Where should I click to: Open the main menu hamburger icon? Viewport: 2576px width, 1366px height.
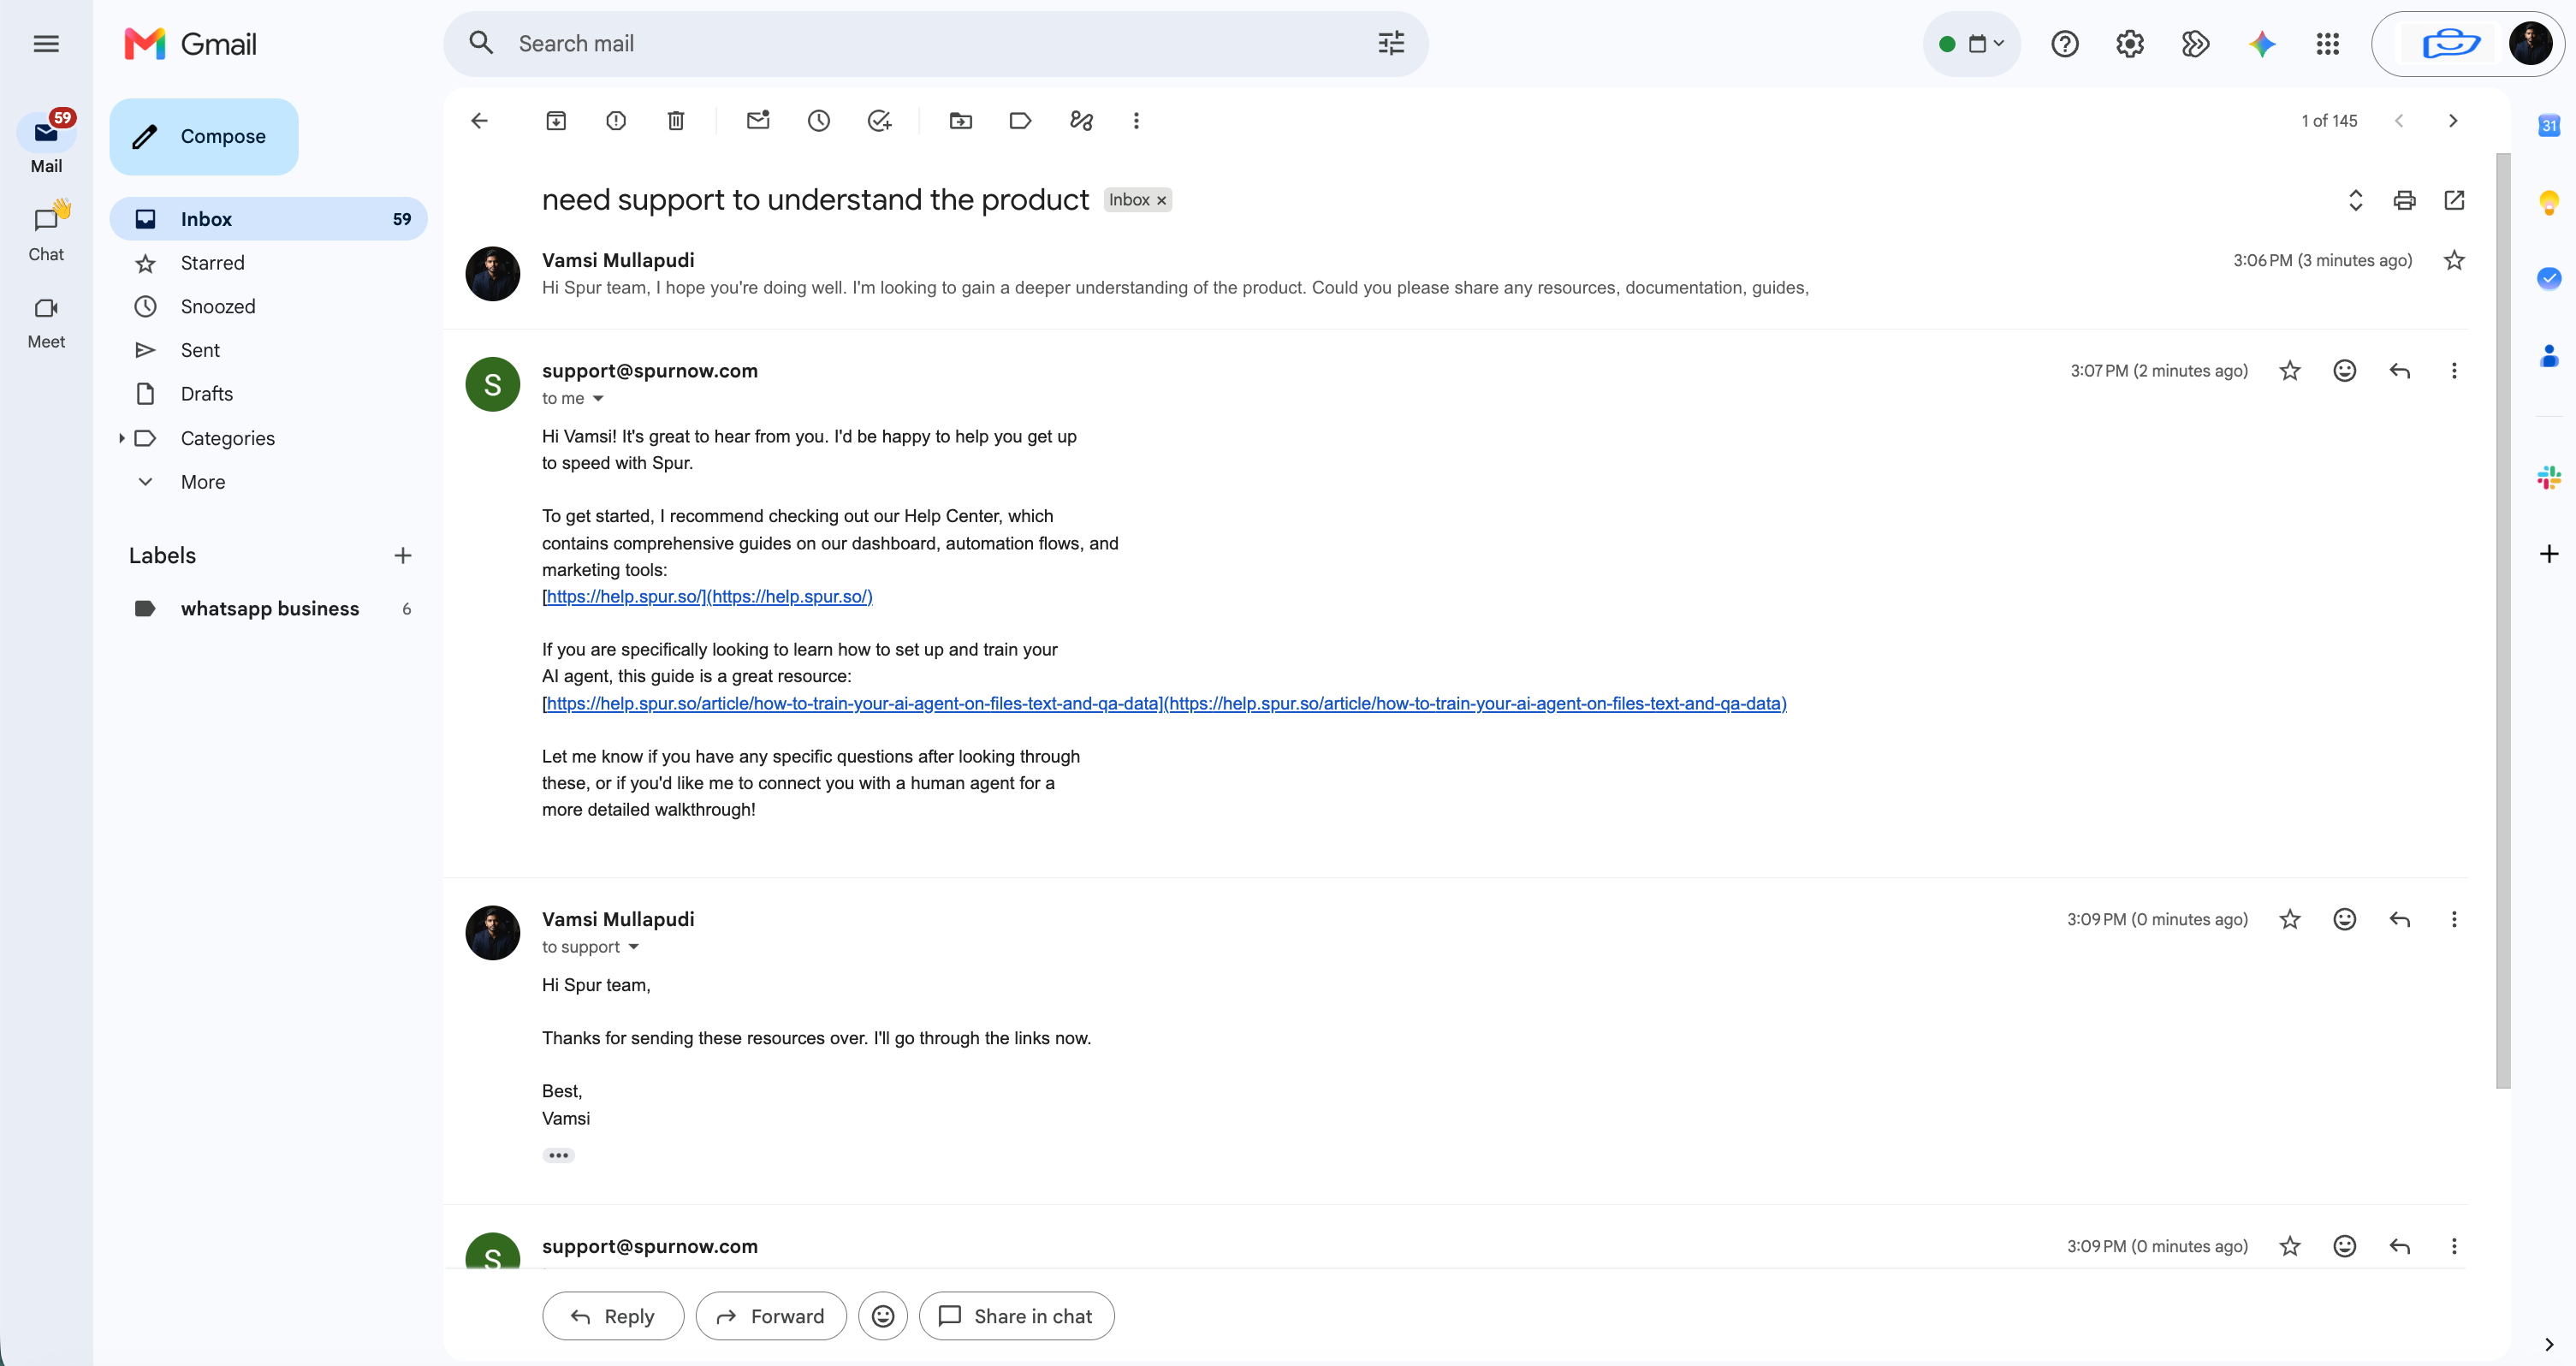(46, 44)
